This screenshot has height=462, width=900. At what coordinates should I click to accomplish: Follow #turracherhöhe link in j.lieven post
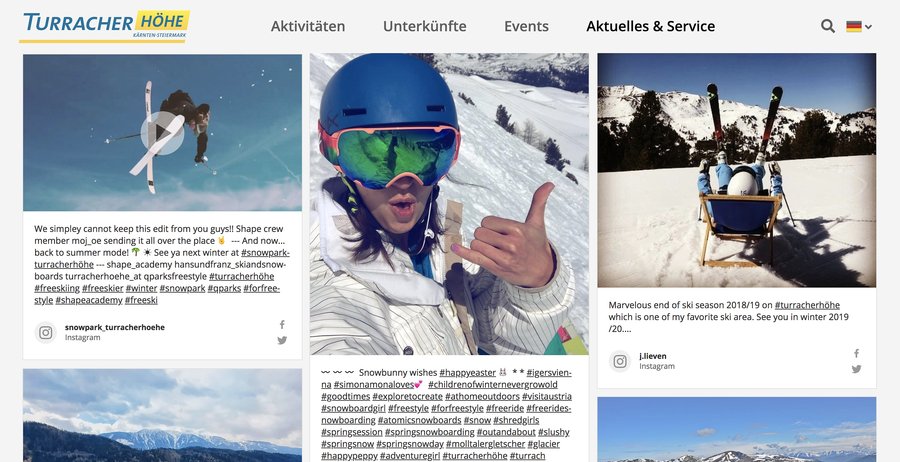[807, 305]
